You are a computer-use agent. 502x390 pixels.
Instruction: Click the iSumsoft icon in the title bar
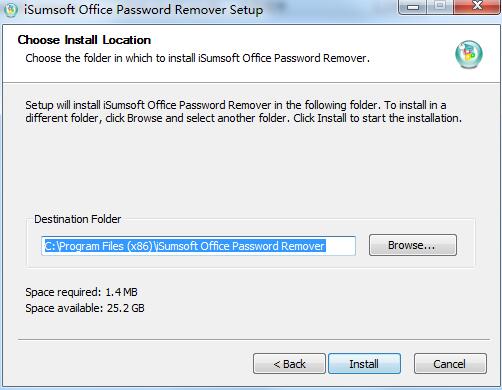click(x=11, y=10)
